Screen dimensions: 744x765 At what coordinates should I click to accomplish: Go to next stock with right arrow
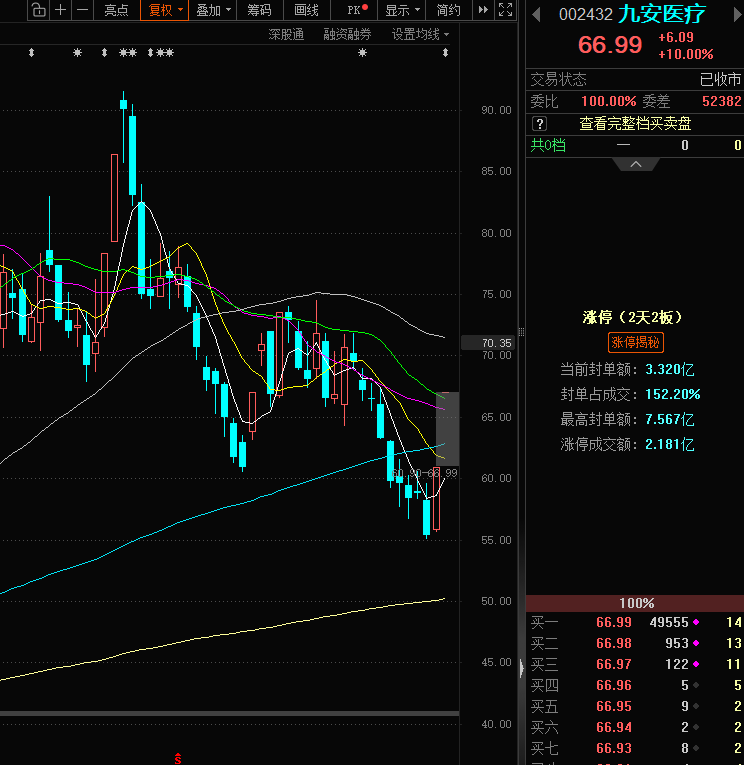[737, 15]
